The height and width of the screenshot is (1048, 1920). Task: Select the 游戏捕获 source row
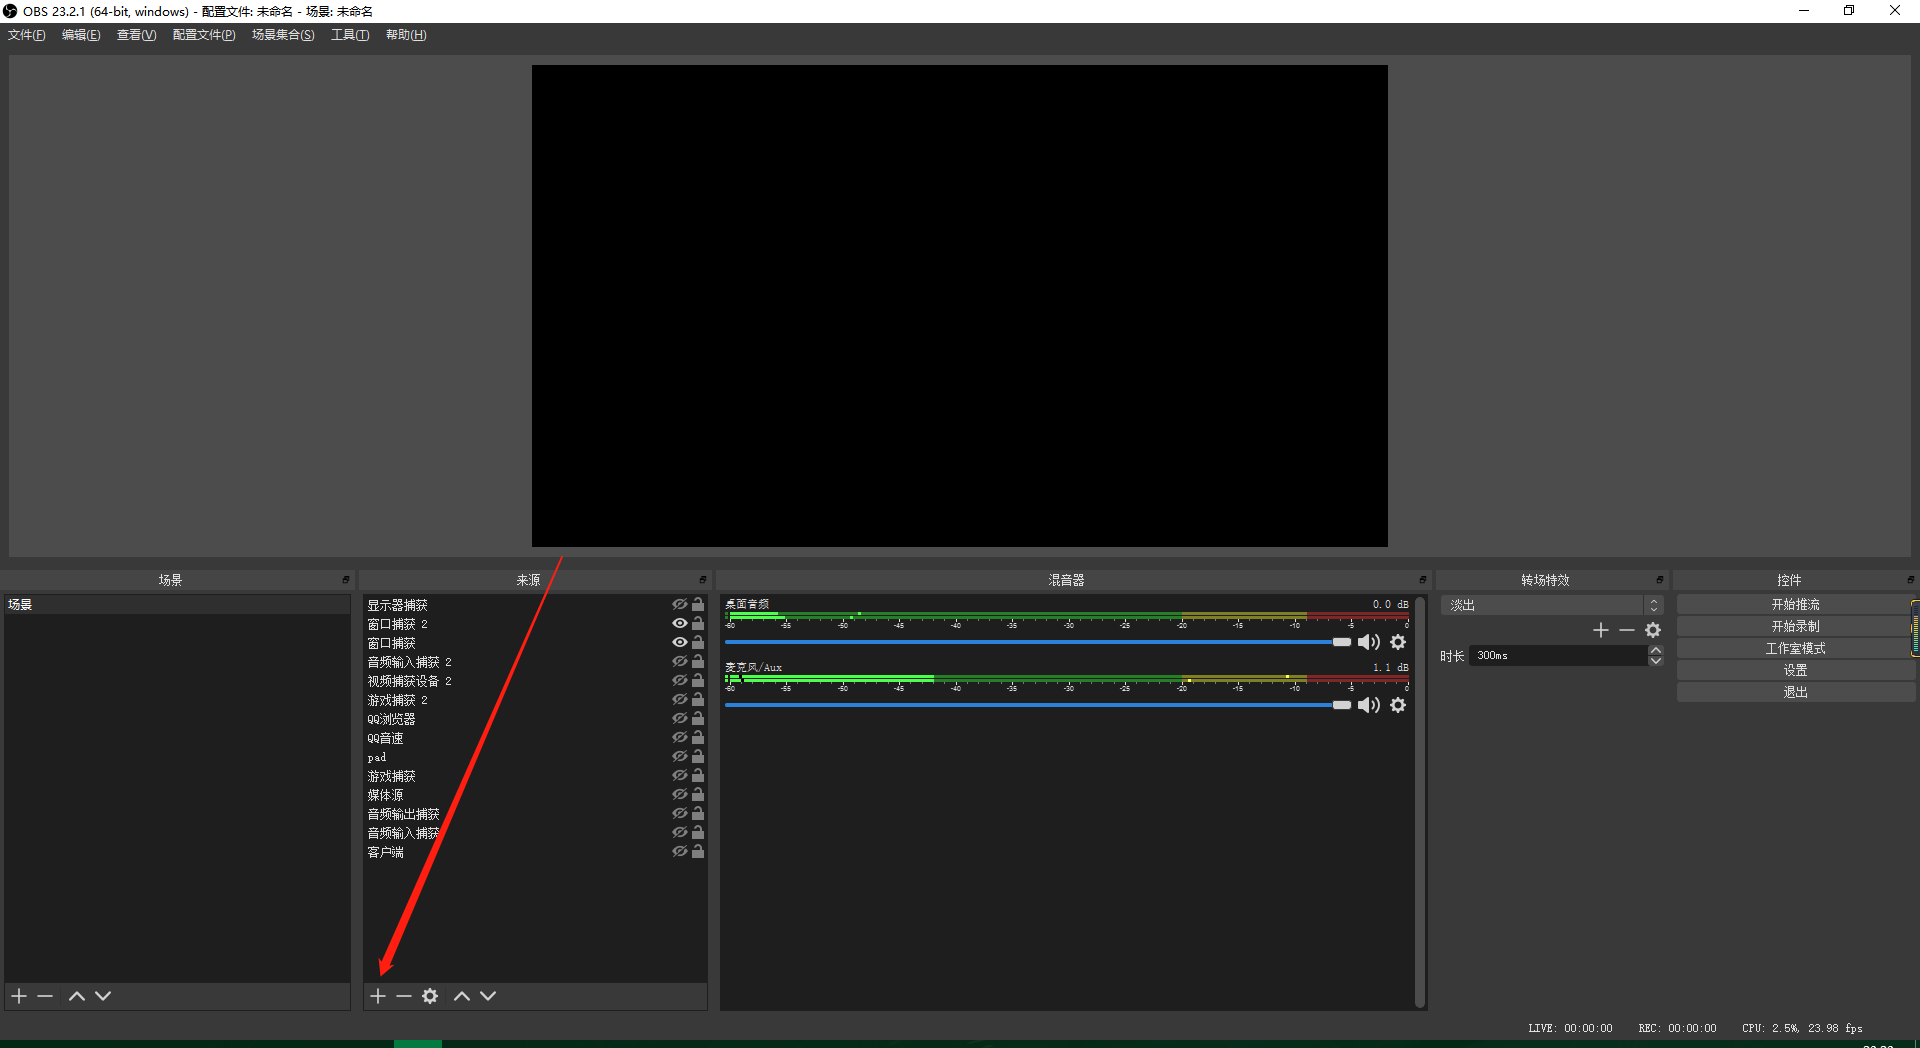535,776
